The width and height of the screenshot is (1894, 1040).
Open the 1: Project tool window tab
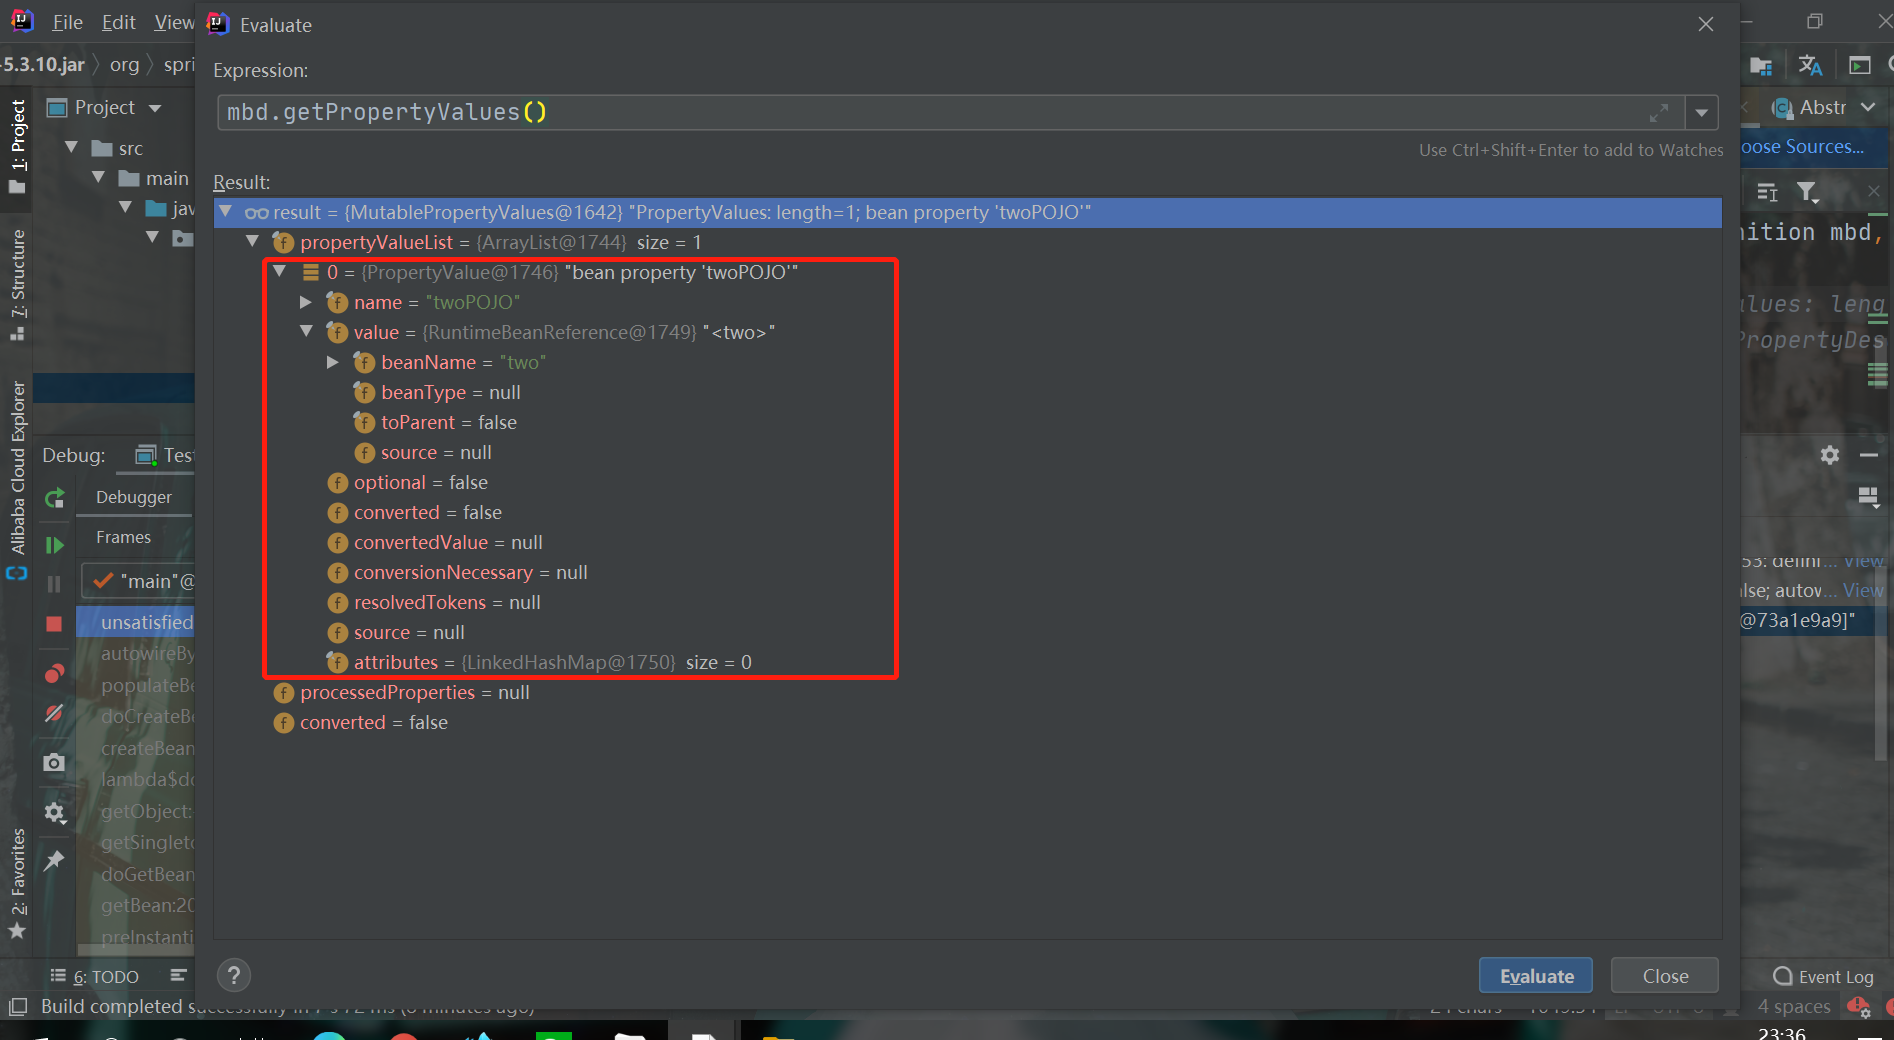click(17, 146)
